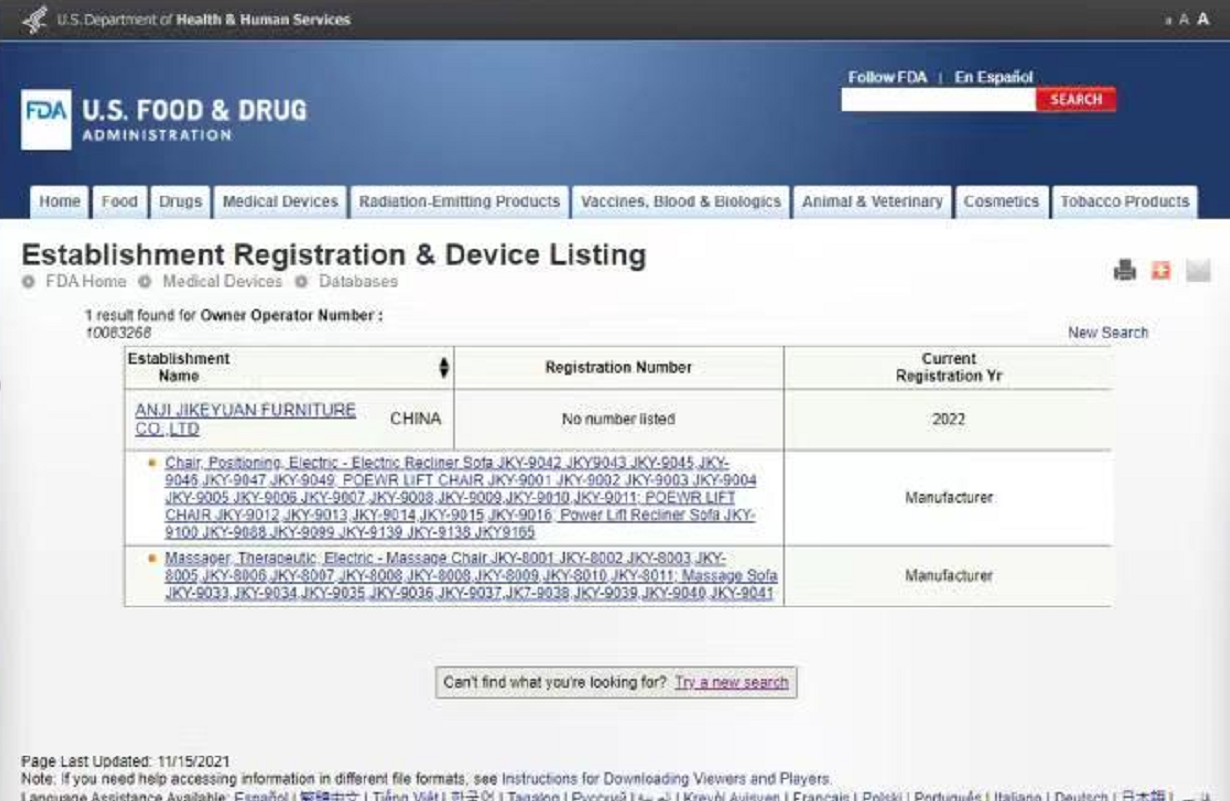1230x801 pixels.
Task: Open the Medical Devices tab
Action: 280,202
